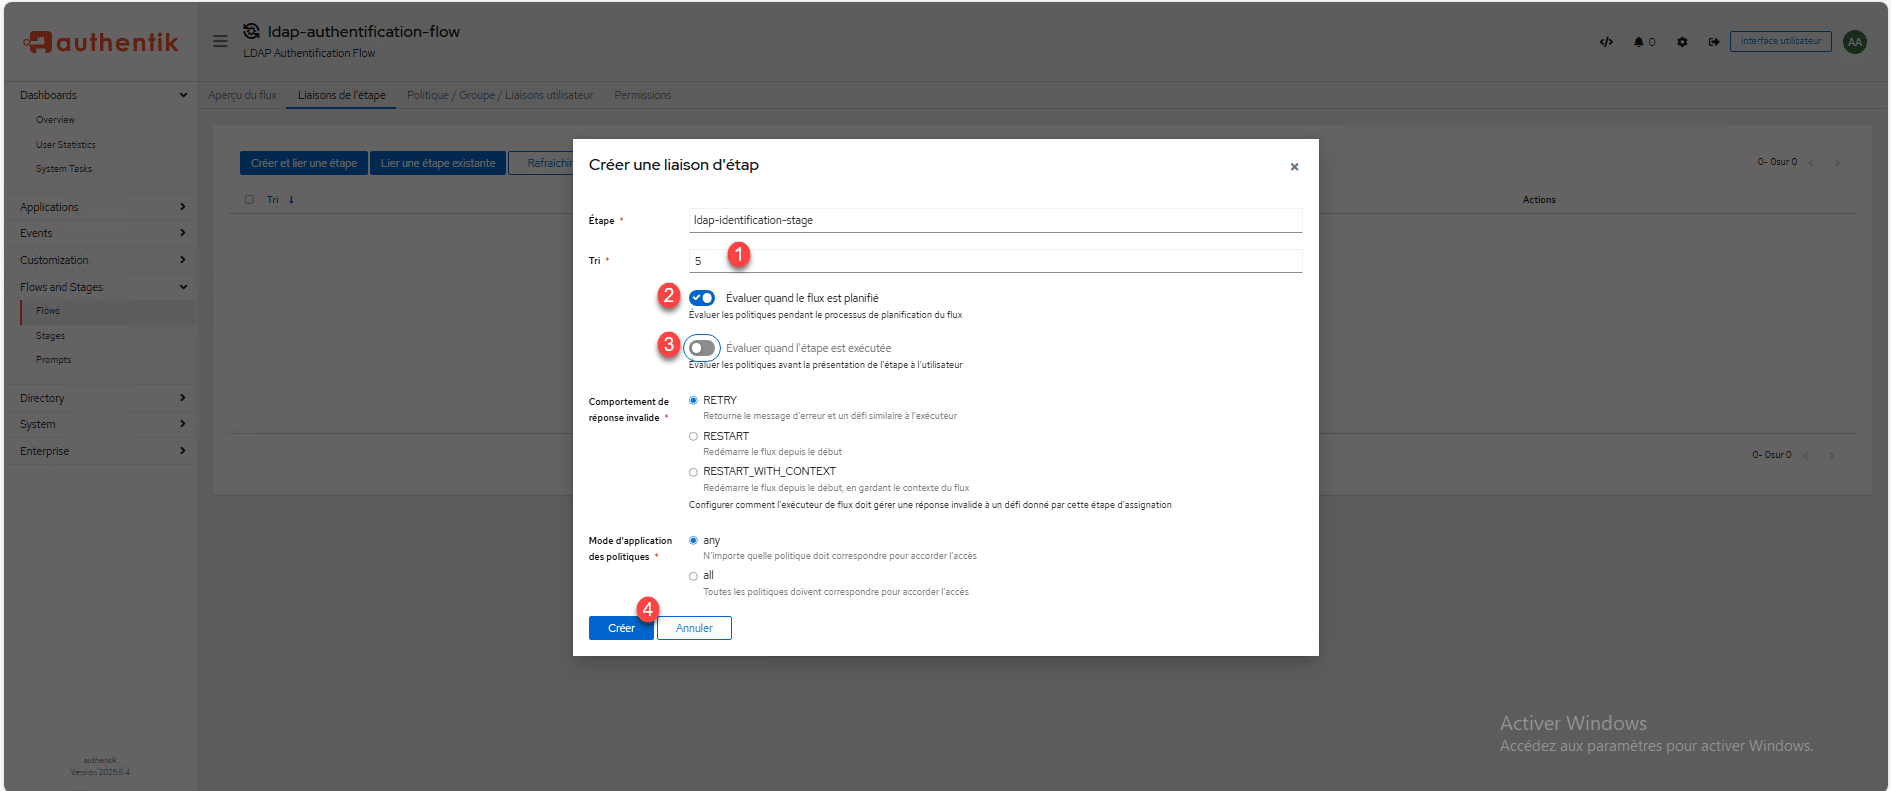Open the user settings gear icon
Image resolution: width=1891 pixels, height=791 pixels.
tap(1682, 42)
